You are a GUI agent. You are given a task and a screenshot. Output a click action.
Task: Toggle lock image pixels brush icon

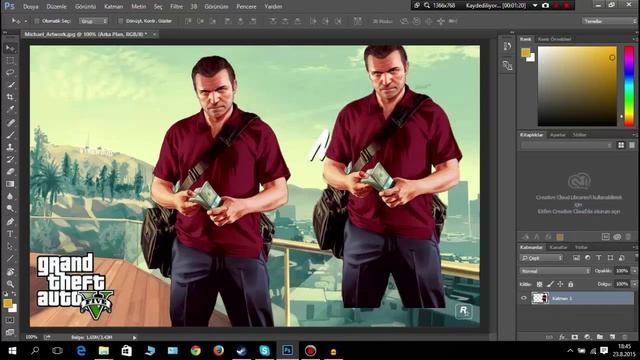pos(550,284)
